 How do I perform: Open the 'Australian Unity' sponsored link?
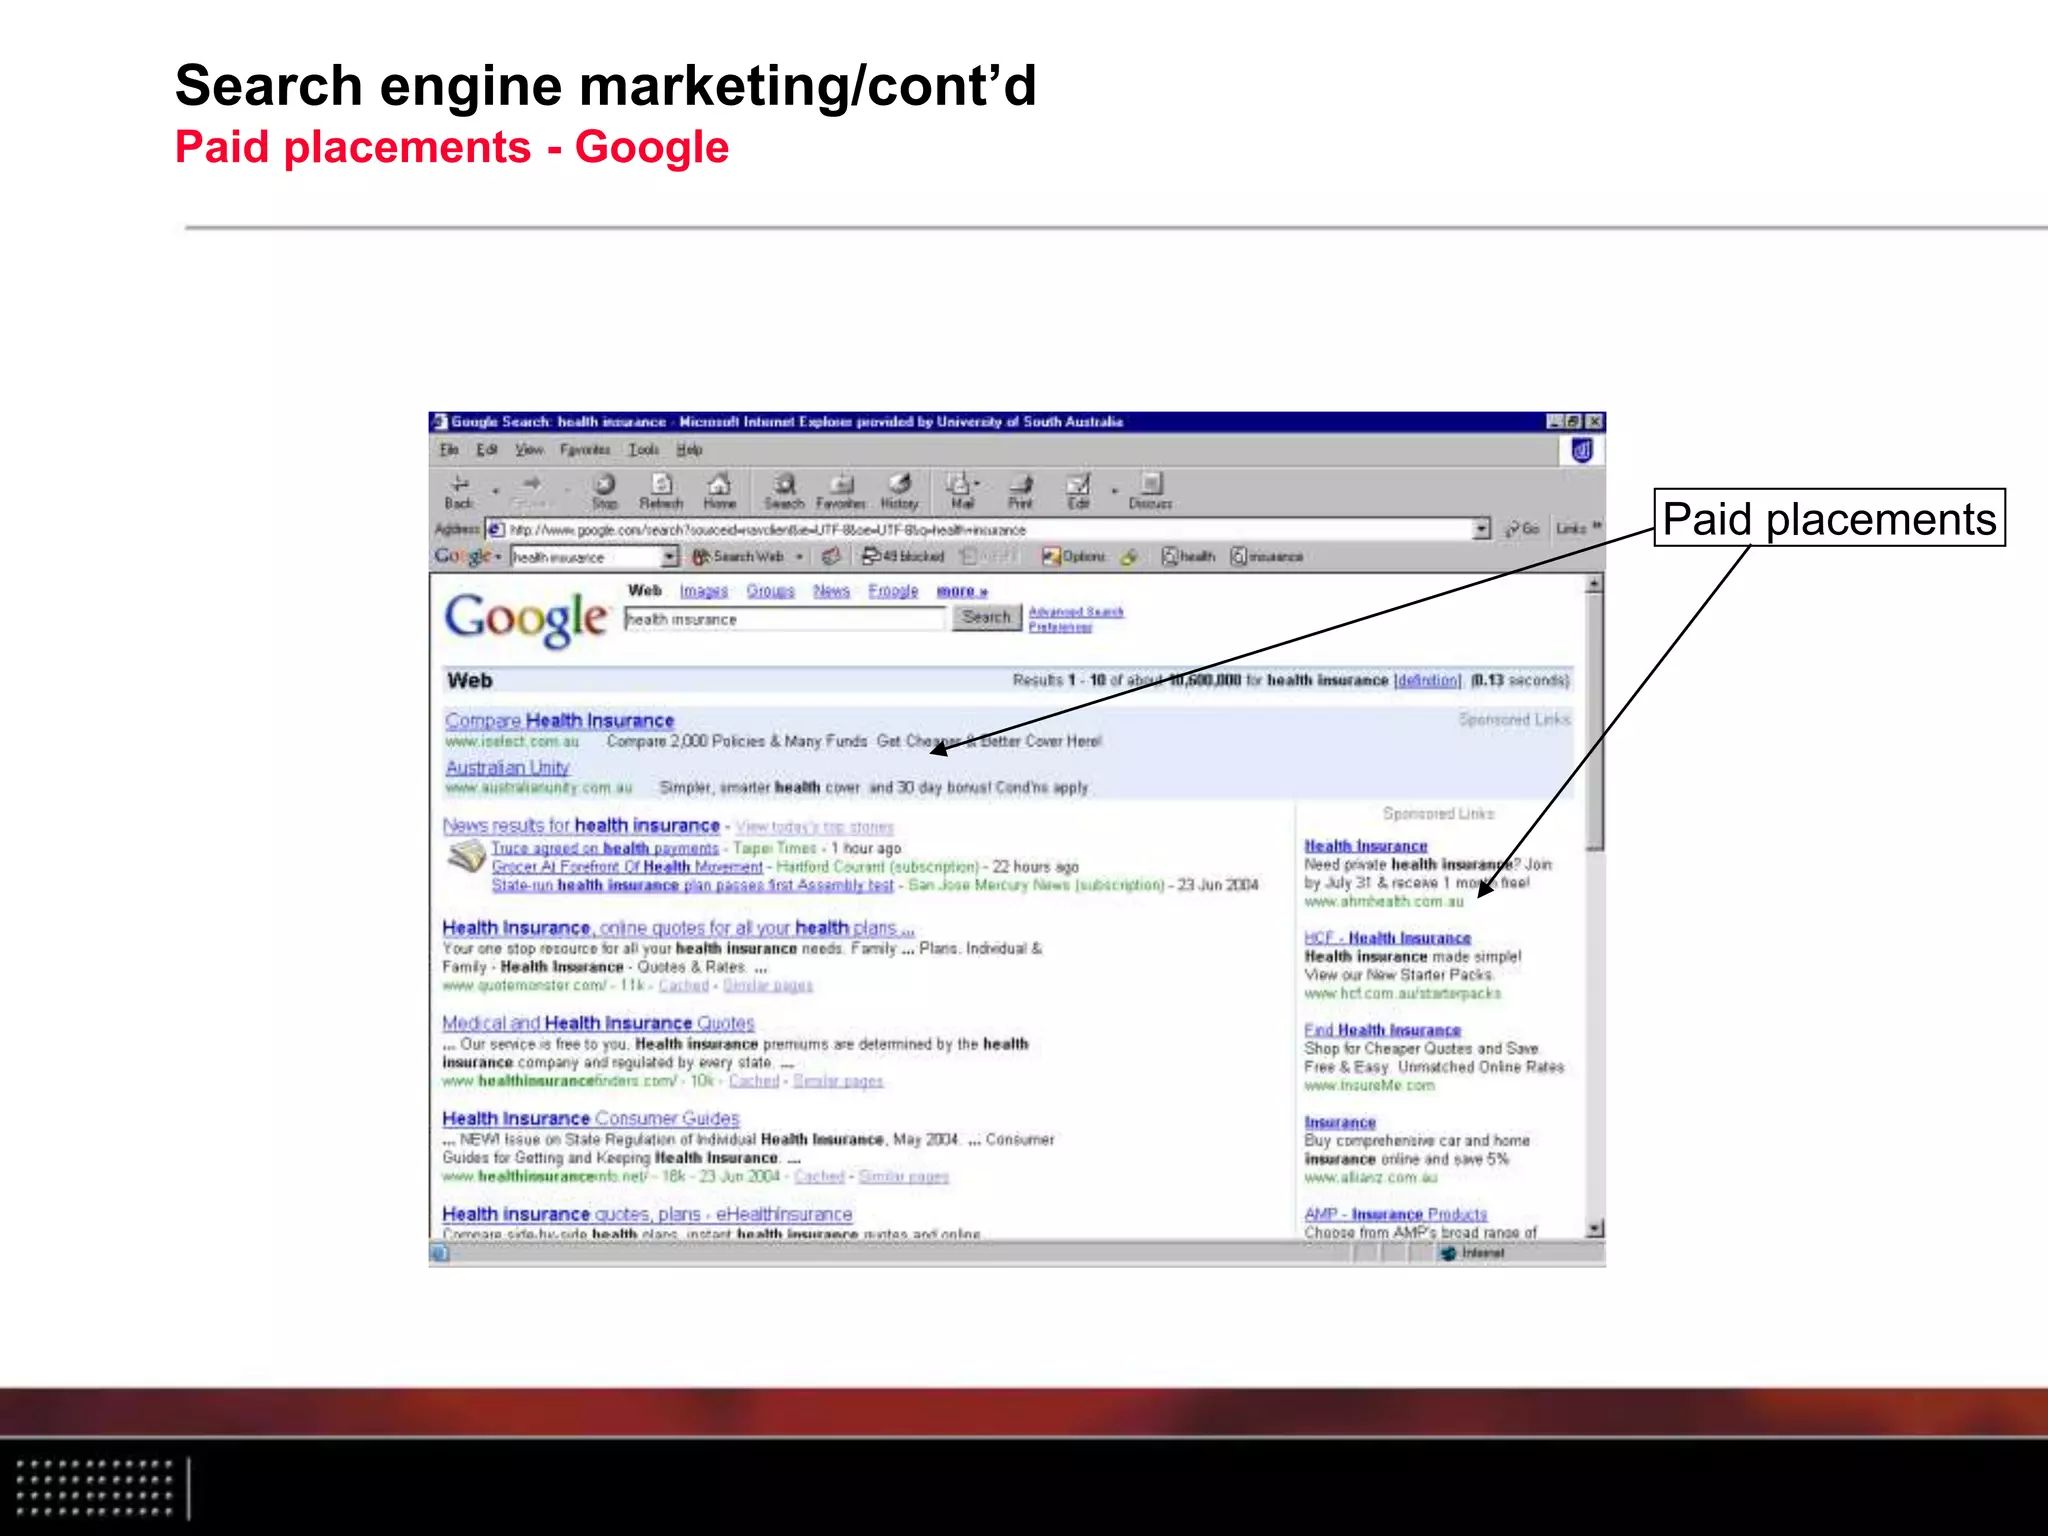coord(507,767)
